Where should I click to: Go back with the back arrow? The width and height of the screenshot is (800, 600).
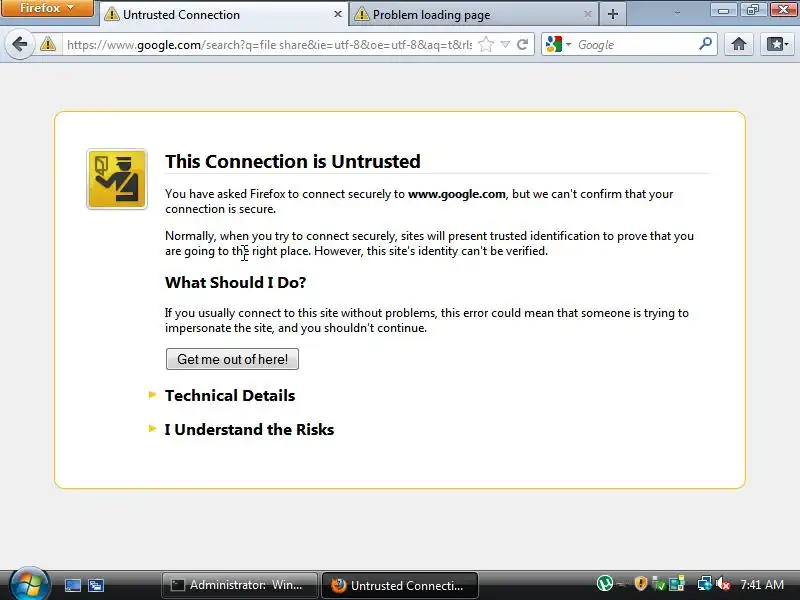click(x=19, y=44)
